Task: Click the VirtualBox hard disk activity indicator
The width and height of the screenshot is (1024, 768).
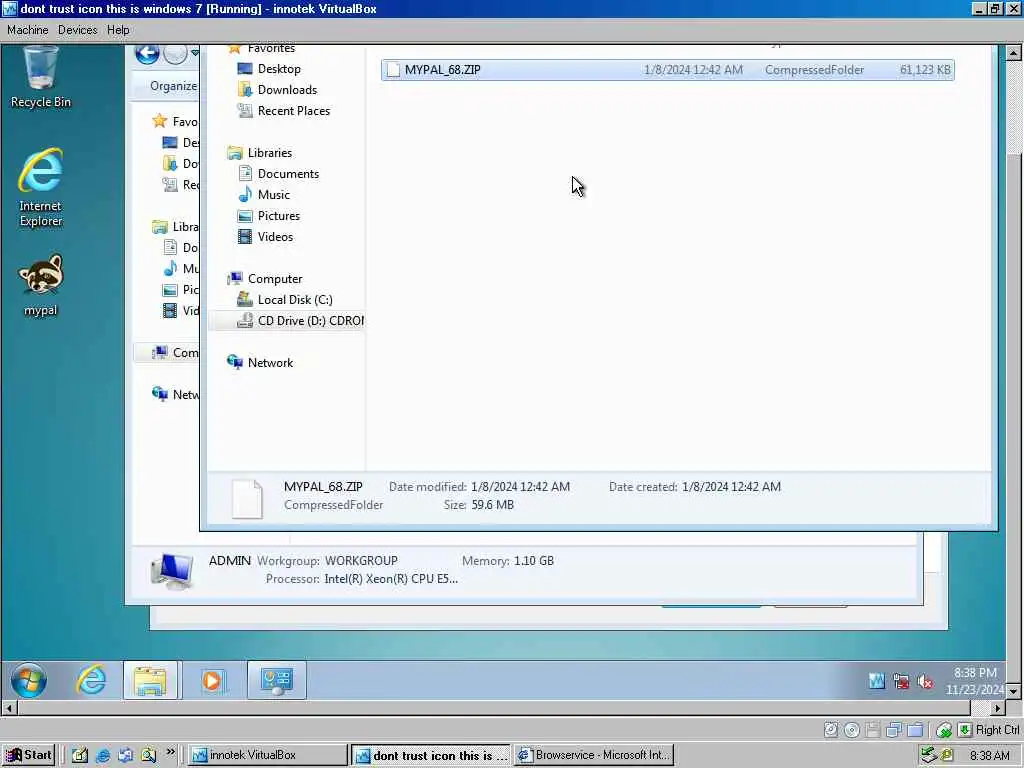Action: click(x=831, y=729)
